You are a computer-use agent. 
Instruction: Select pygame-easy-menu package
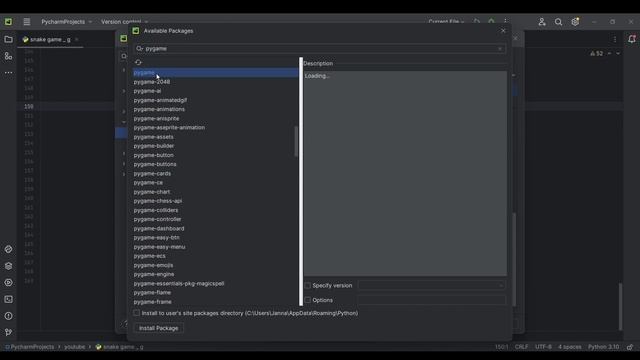[x=216, y=247]
